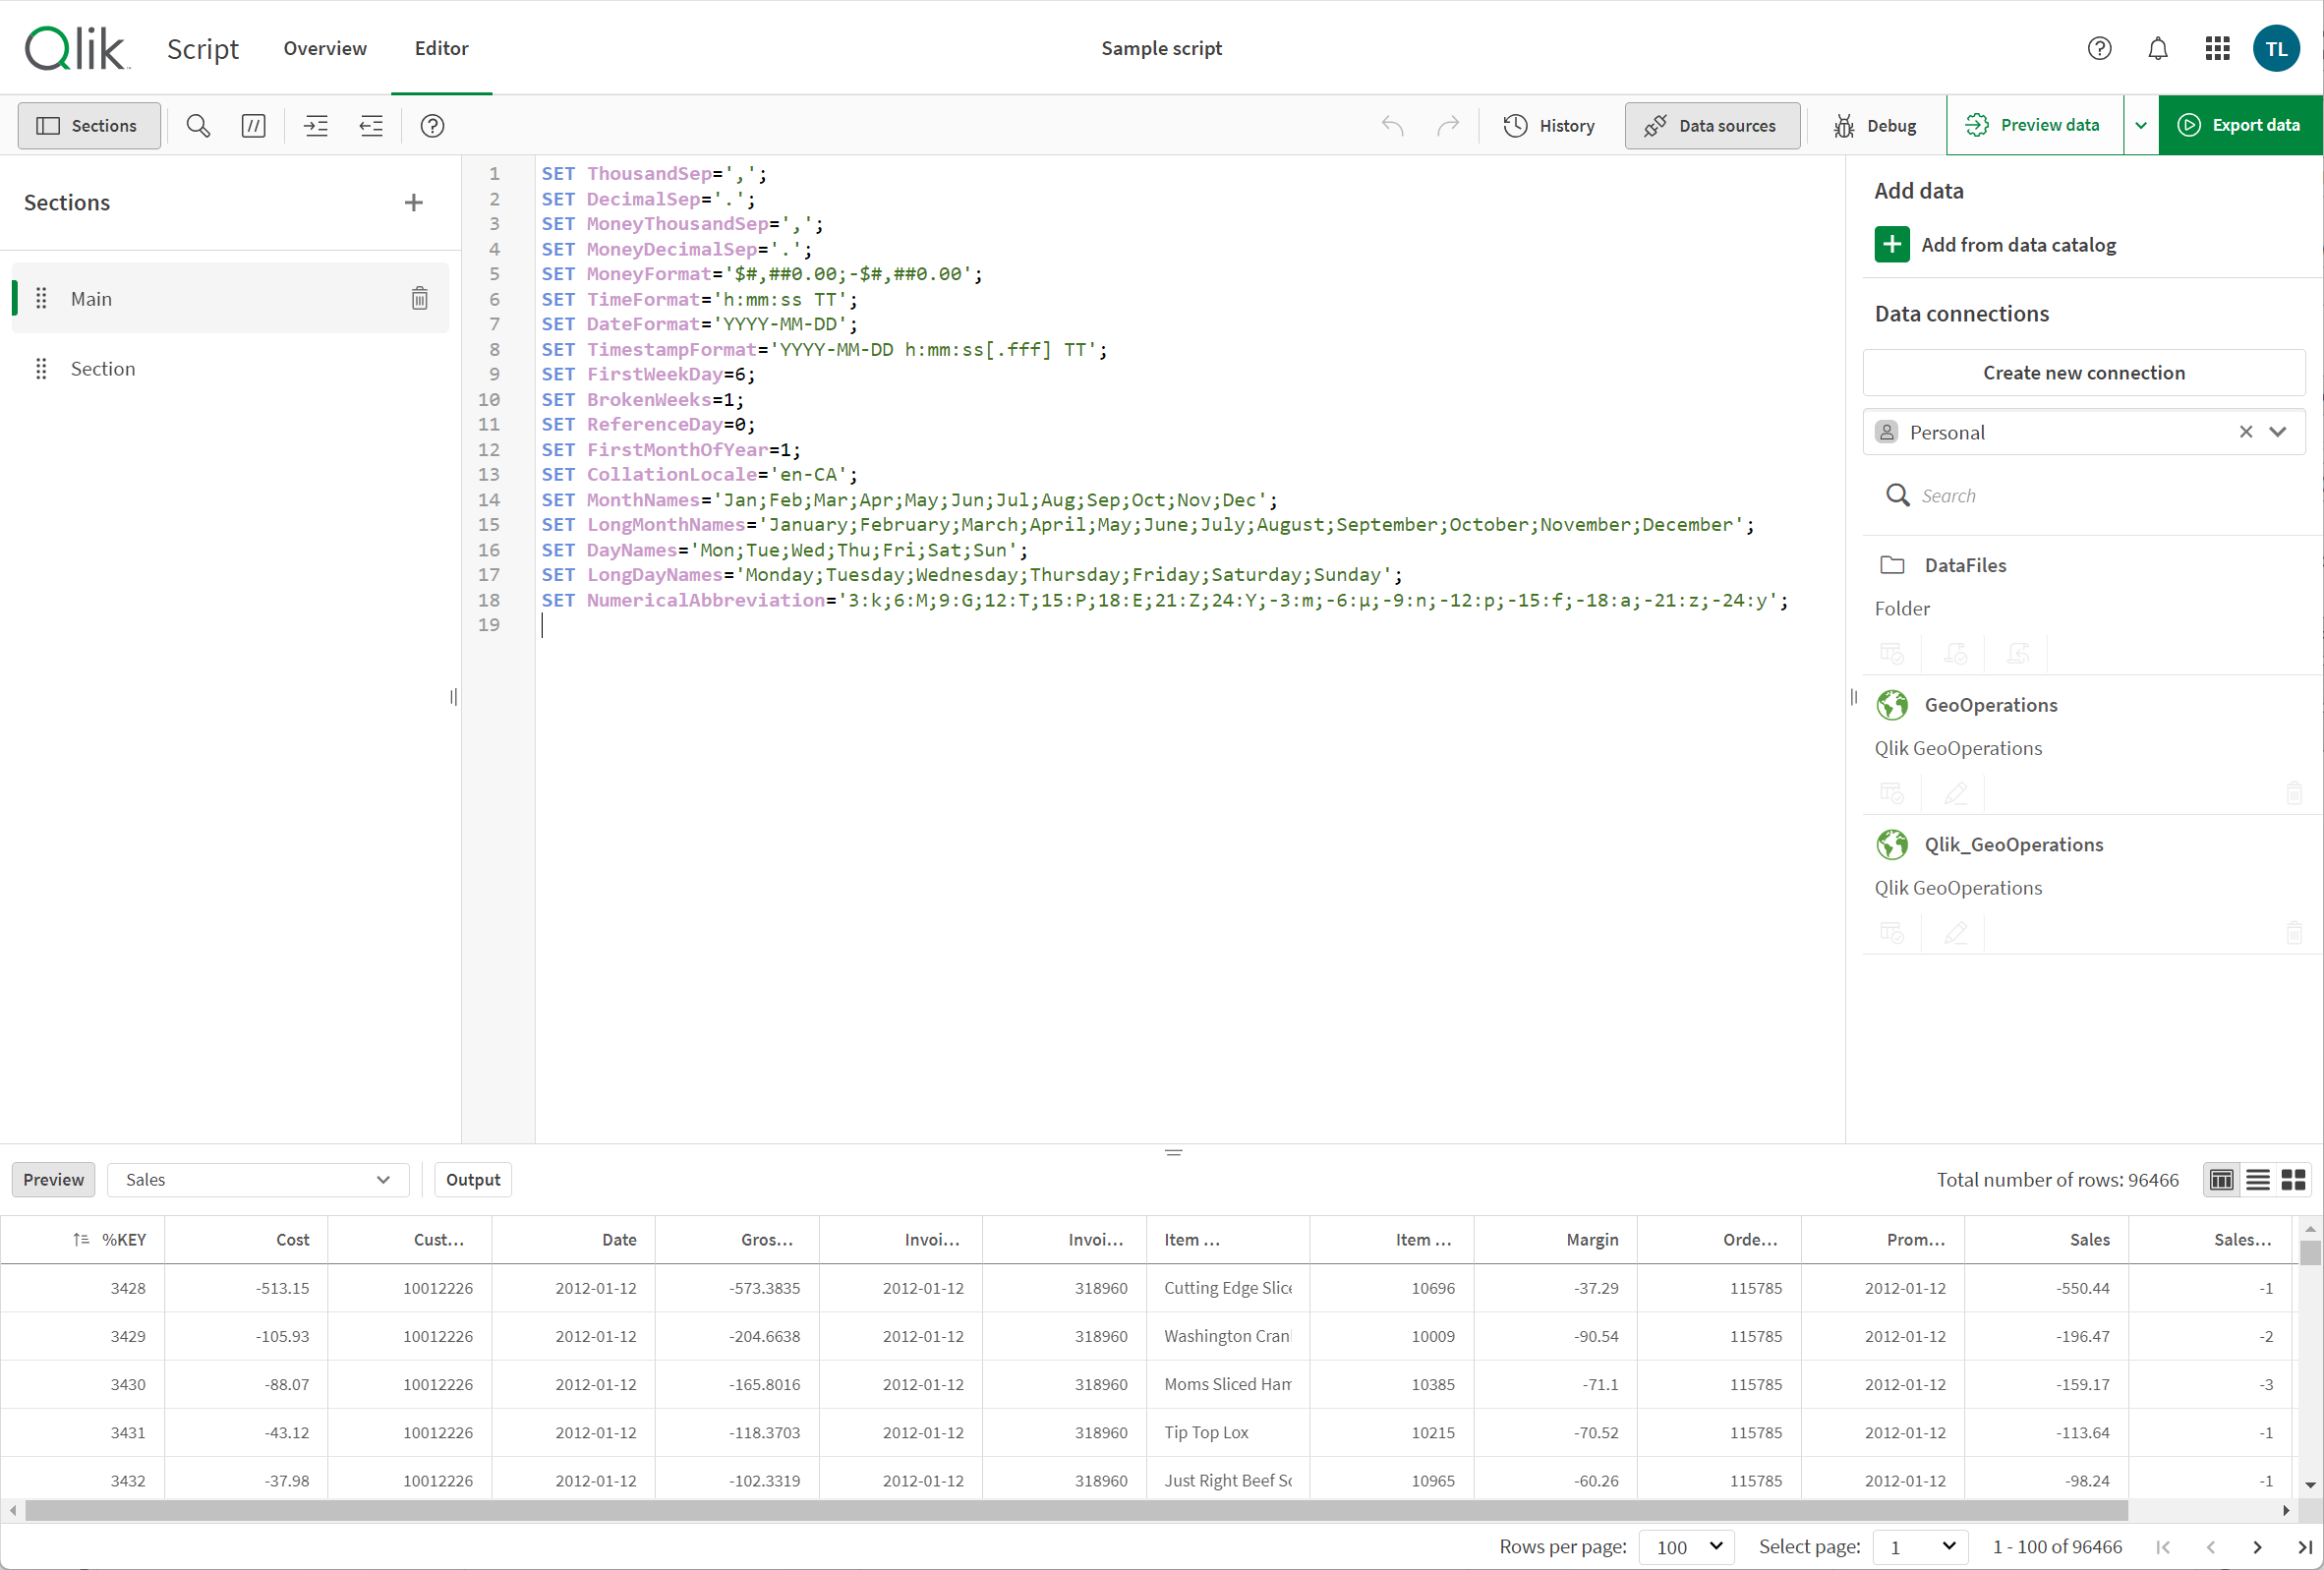The image size is (2324, 1570).
Task: Select the Editor tab
Action: (x=441, y=47)
